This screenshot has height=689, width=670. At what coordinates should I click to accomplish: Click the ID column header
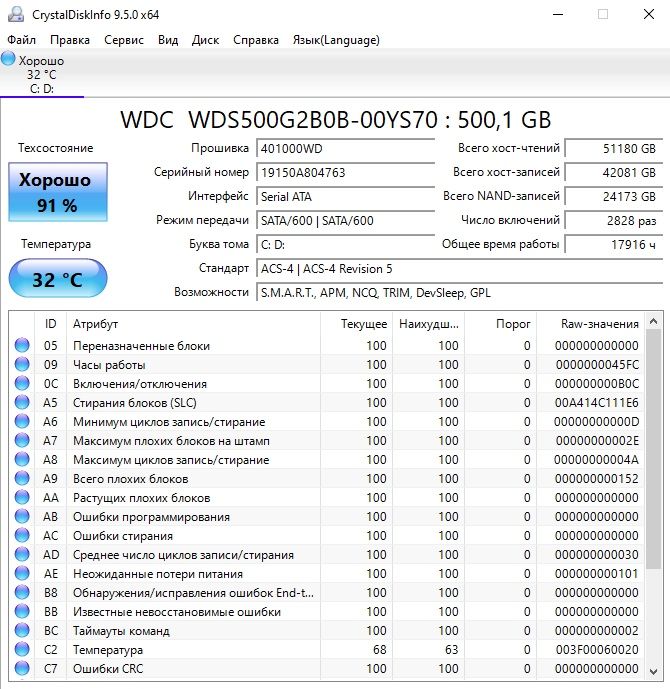pos(51,324)
